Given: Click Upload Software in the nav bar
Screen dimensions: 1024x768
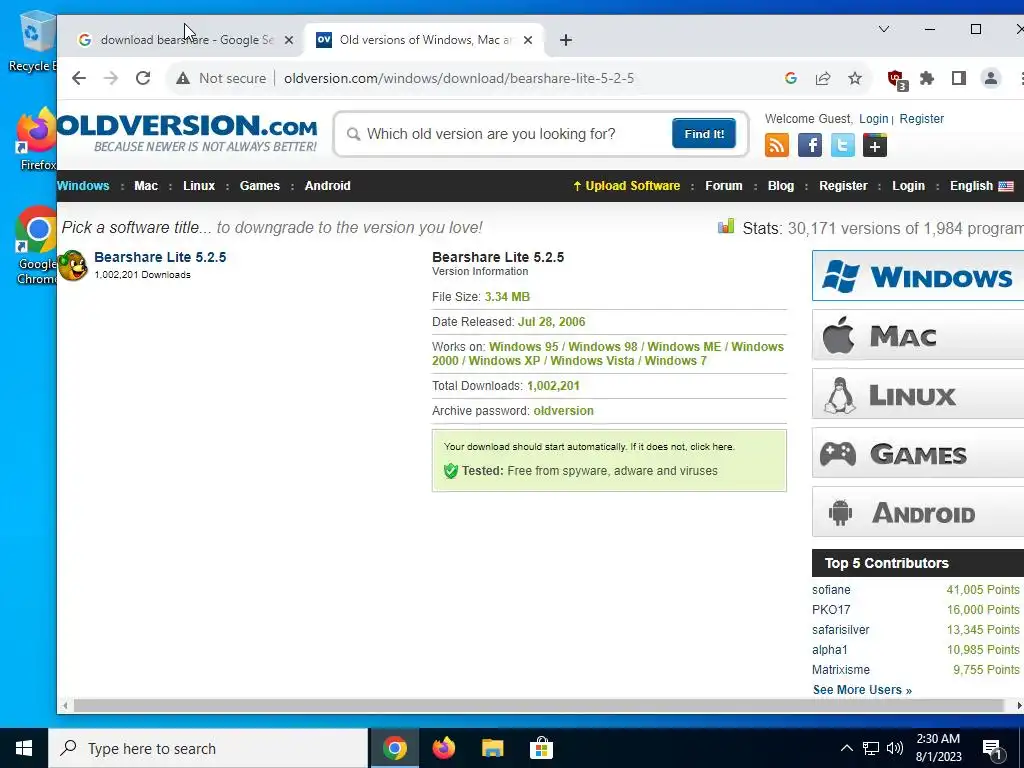Looking at the screenshot, I should [x=626, y=185].
